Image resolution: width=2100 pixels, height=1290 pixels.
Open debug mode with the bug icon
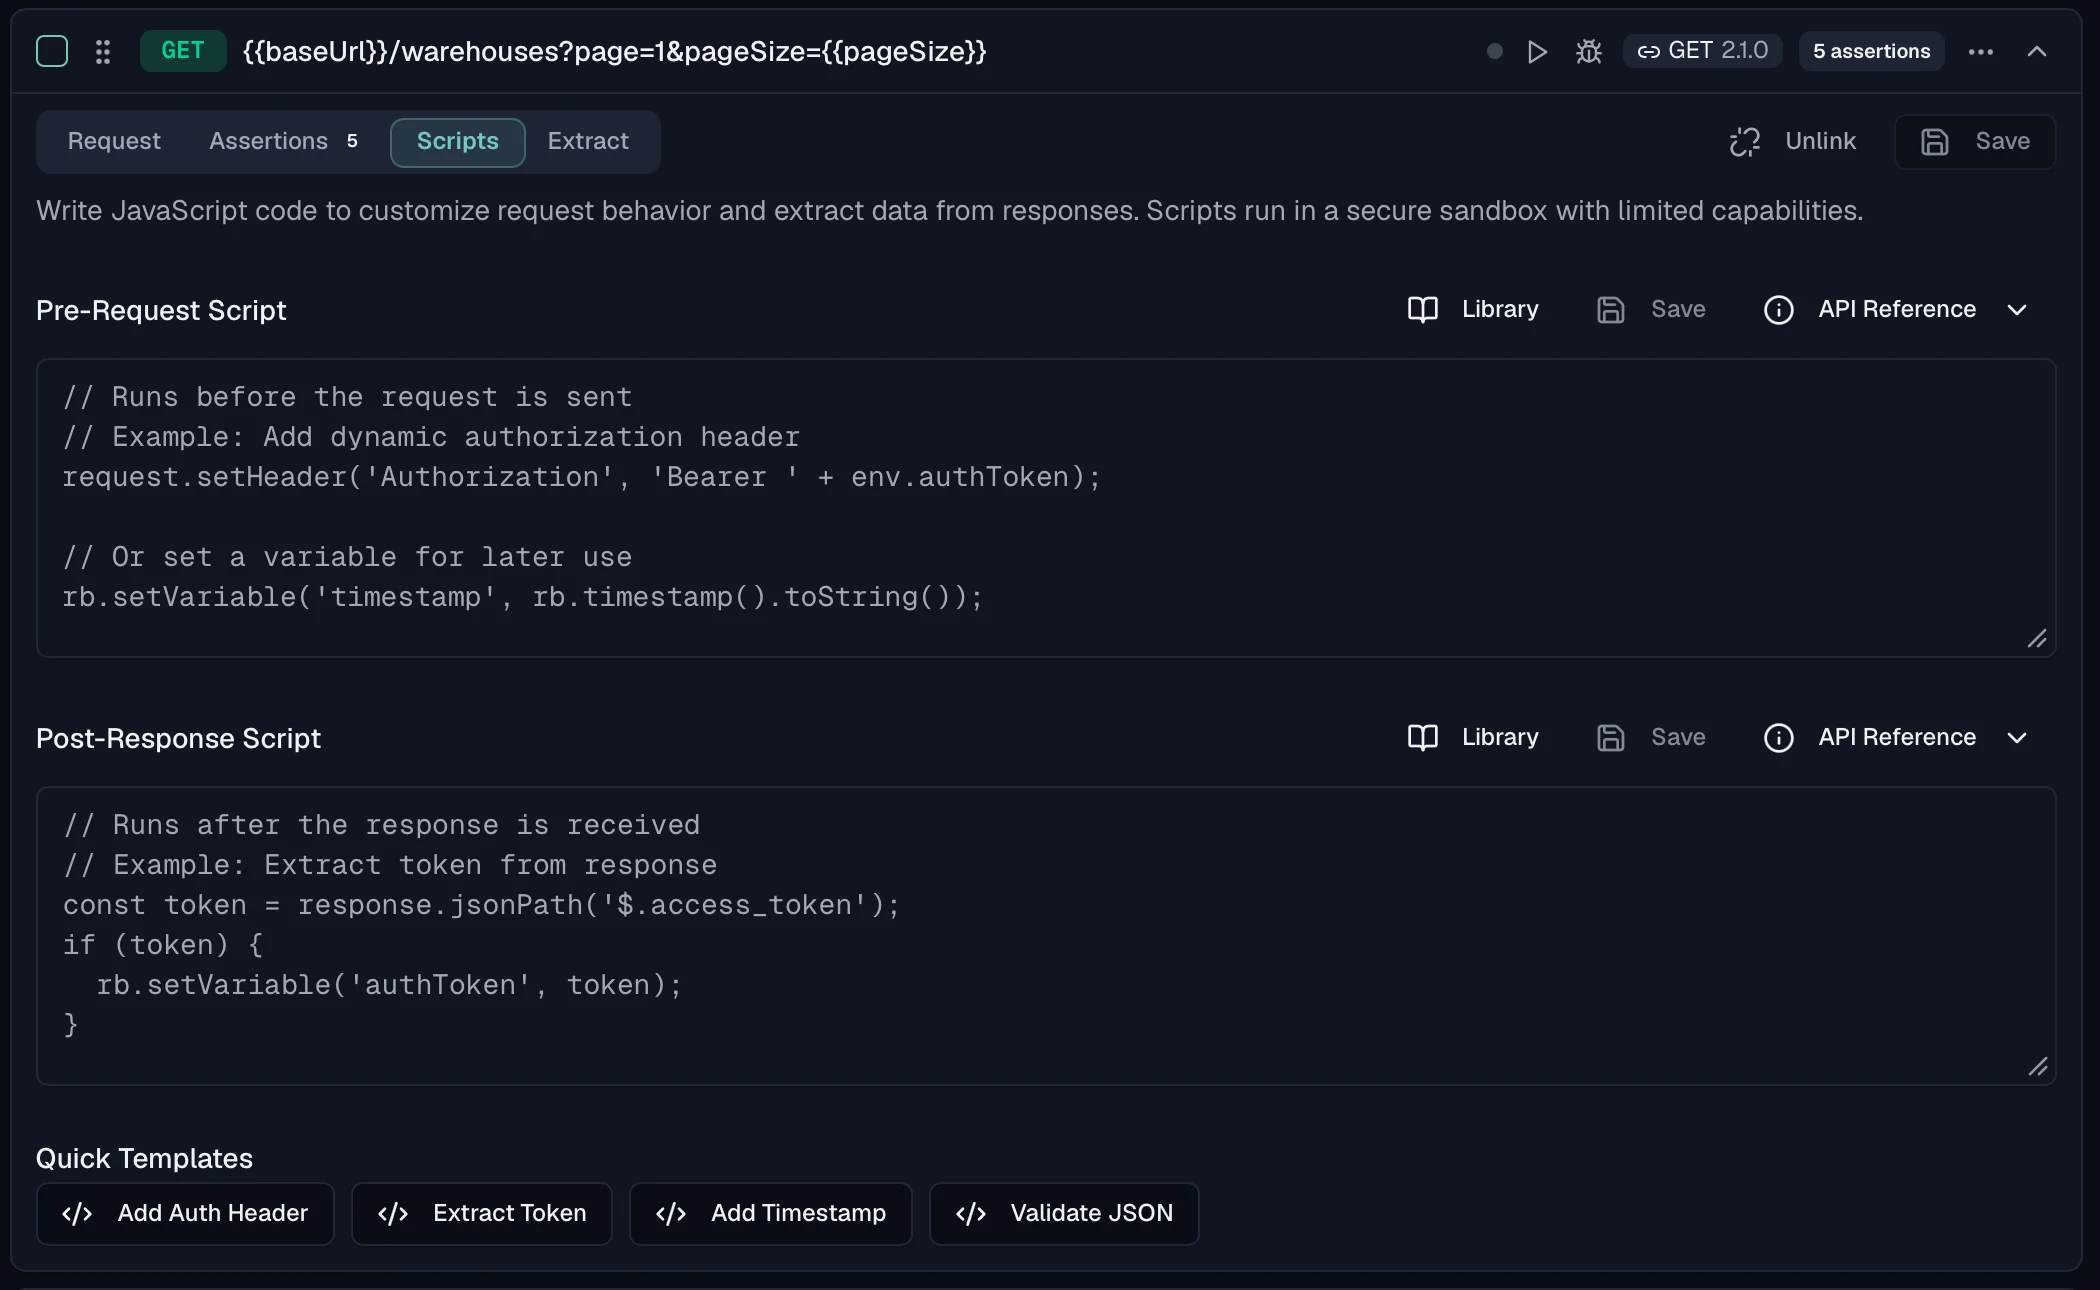[1589, 51]
